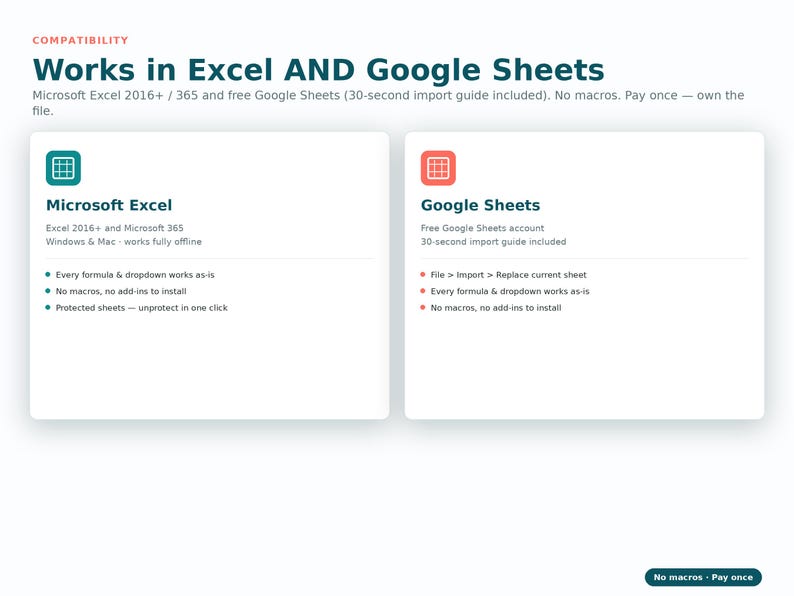Click the 'Google Sheets' card heading
The image size is (794, 596).
point(480,205)
